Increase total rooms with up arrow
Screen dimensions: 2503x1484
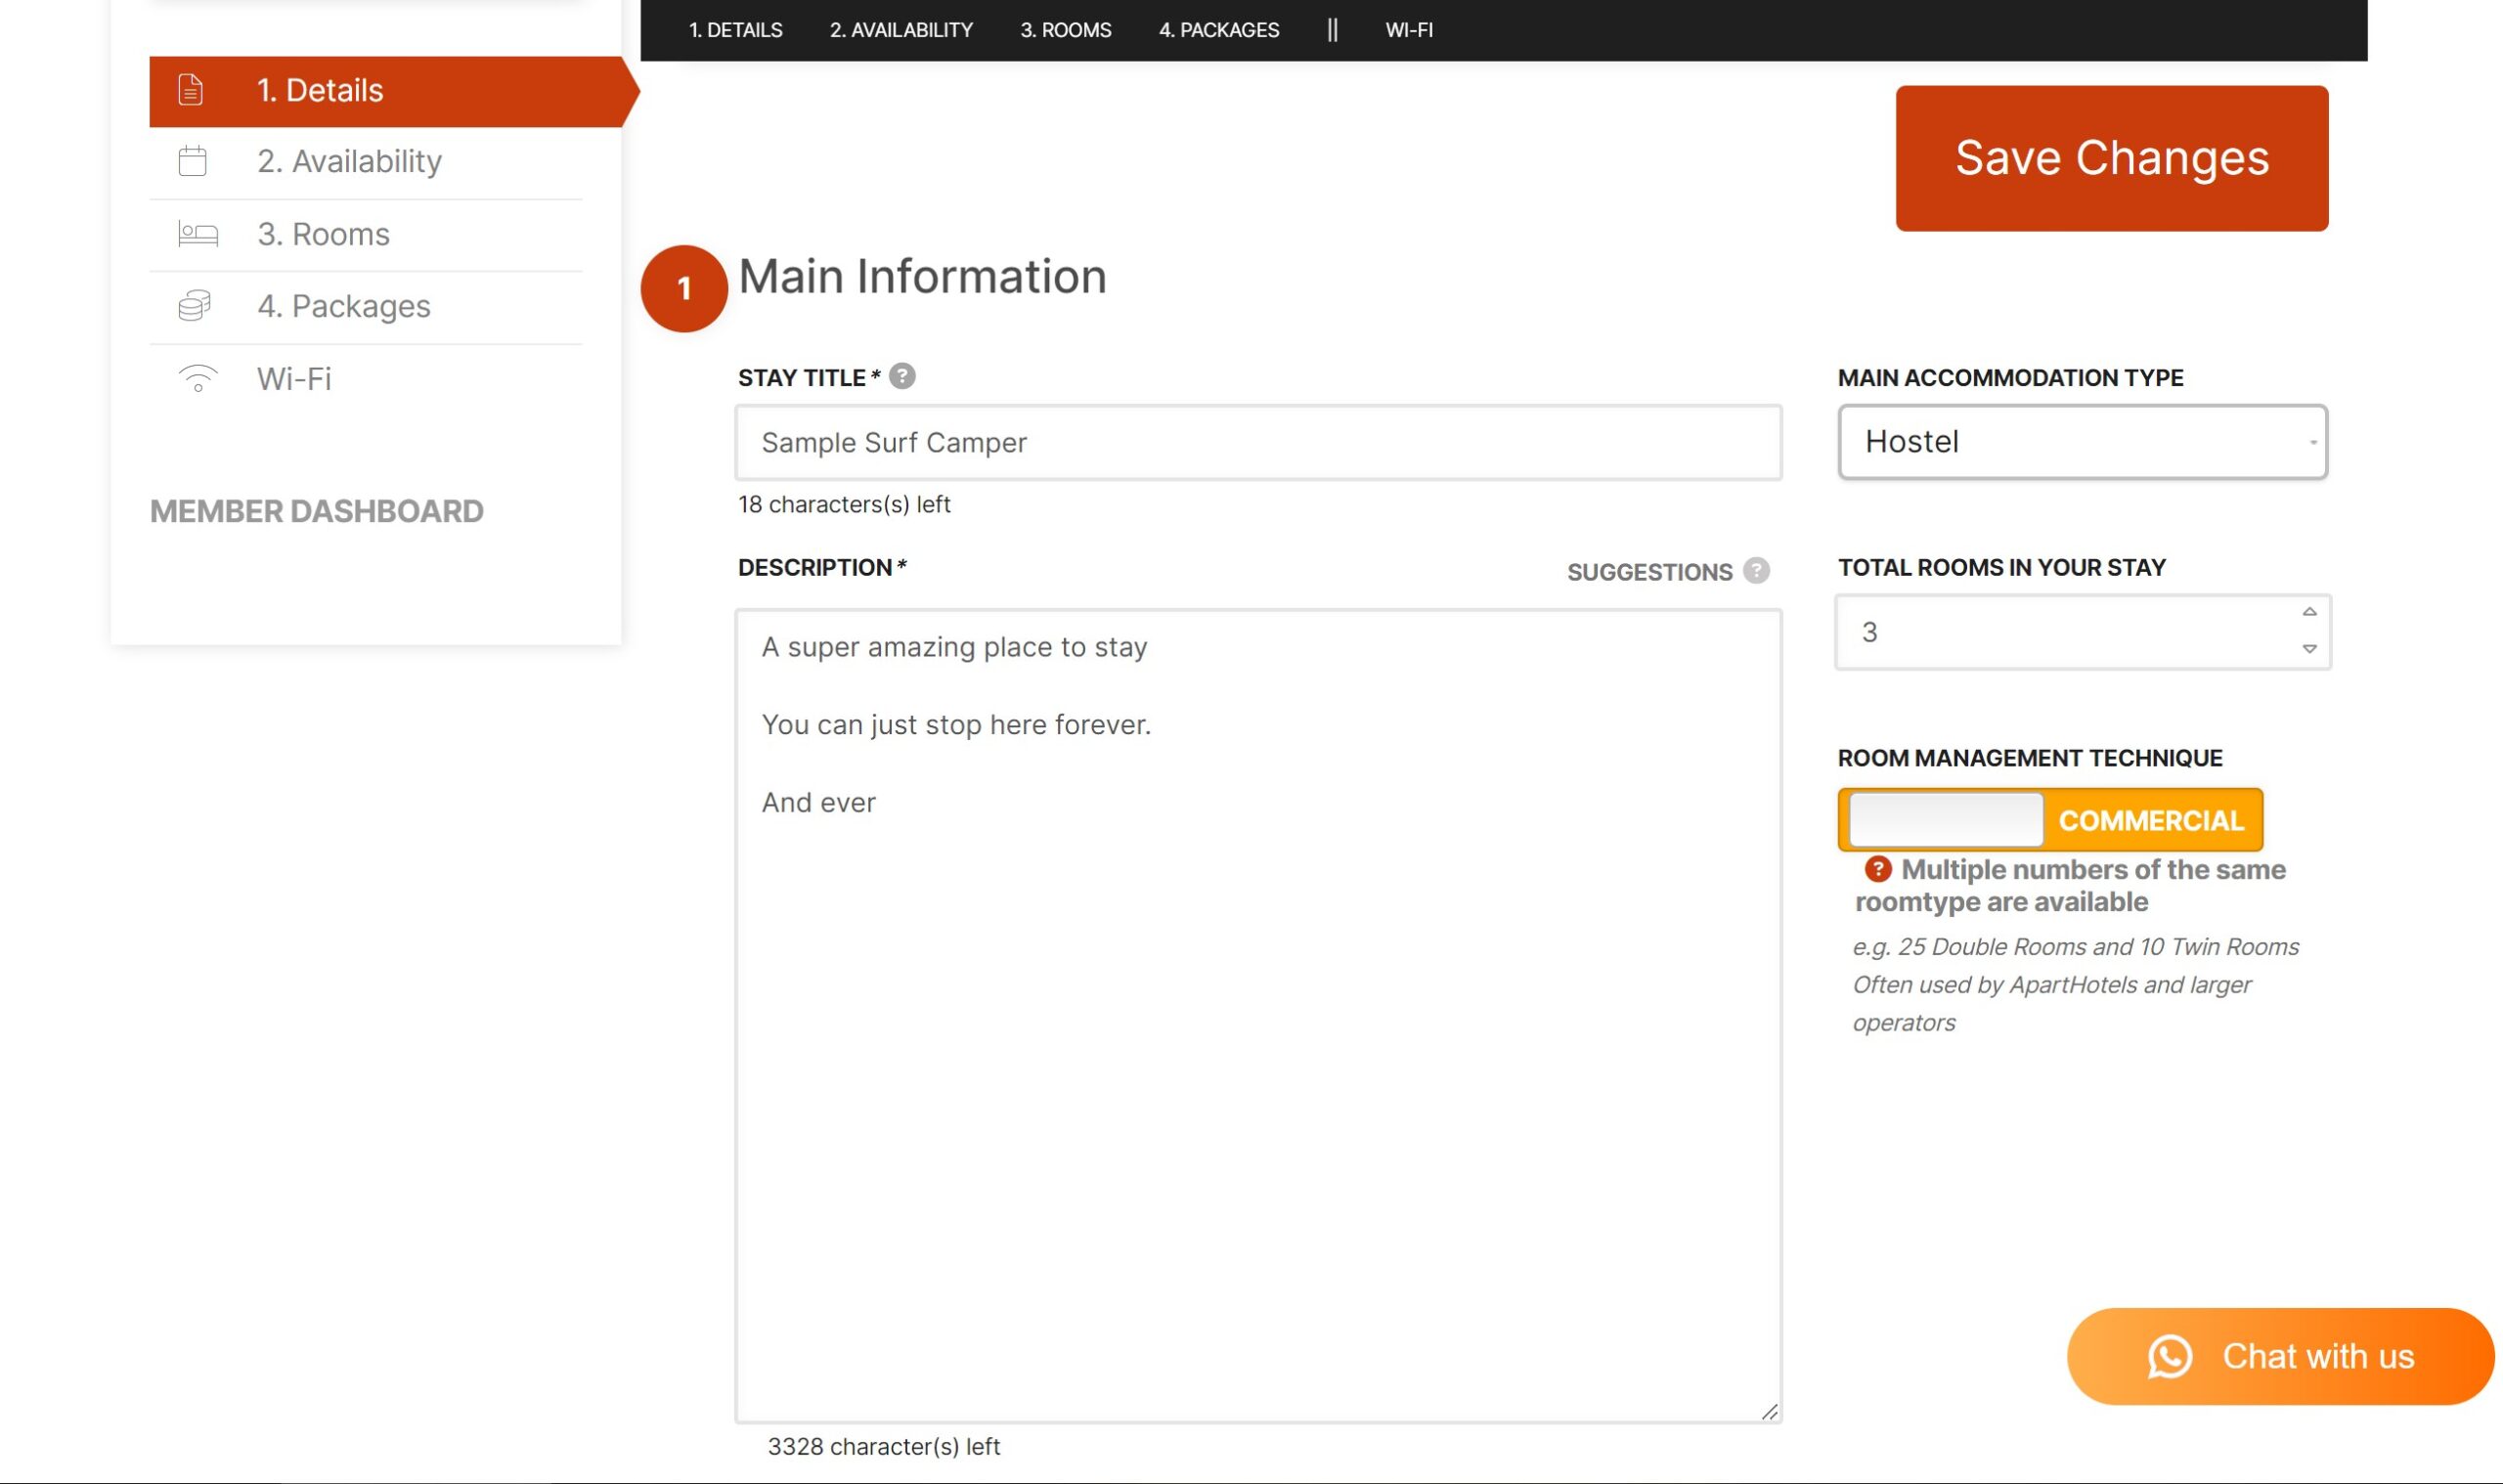click(x=2308, y=612)
